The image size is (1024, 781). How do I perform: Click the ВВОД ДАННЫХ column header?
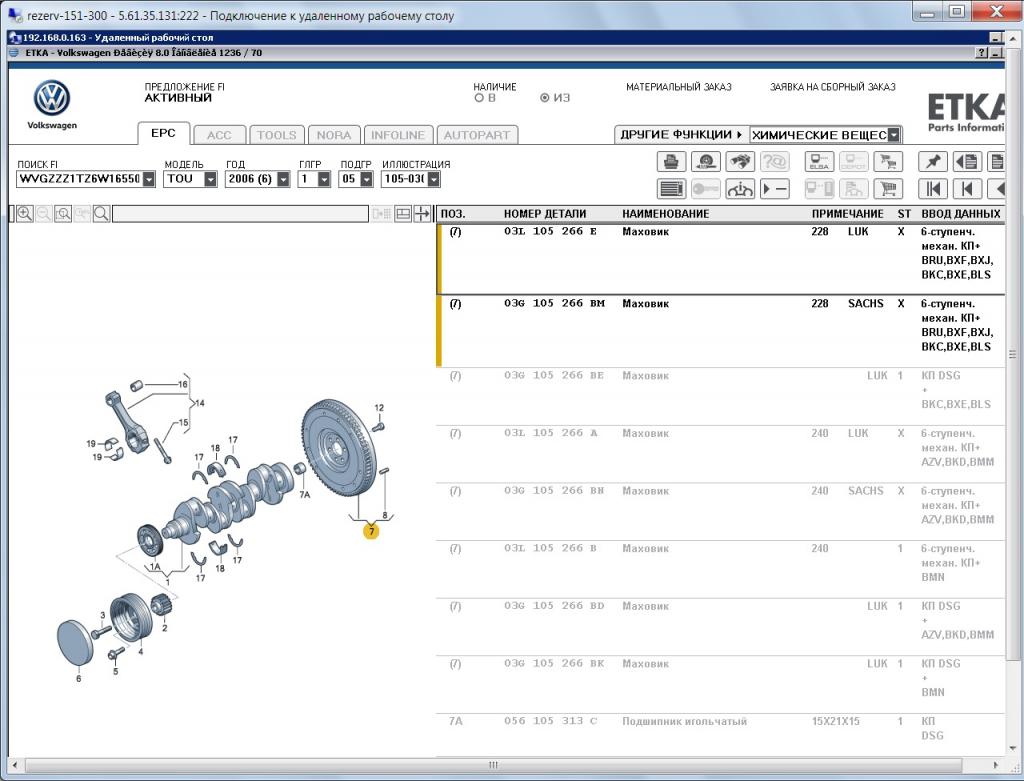point(961,214)
